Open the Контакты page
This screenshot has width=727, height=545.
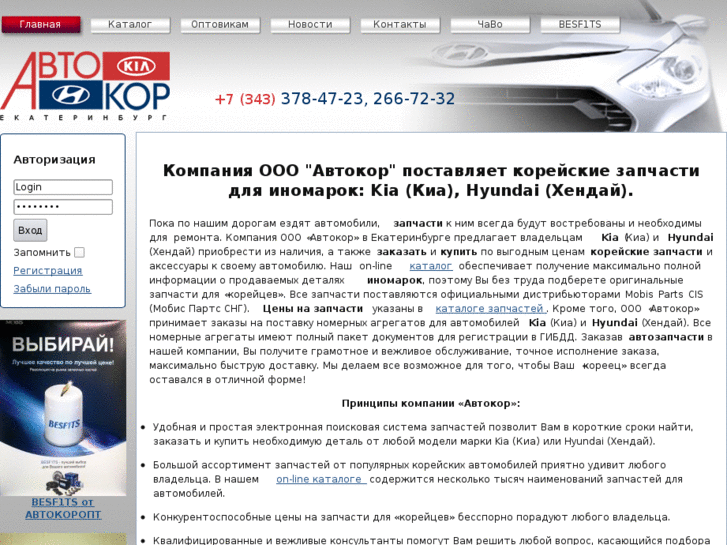pos(400,25)
